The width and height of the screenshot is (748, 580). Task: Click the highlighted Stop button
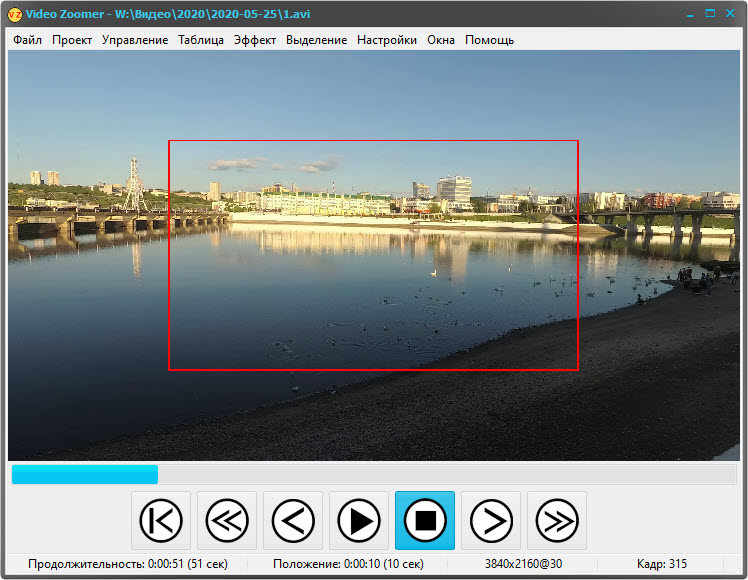pyautogui.click(x=425, y=520)
